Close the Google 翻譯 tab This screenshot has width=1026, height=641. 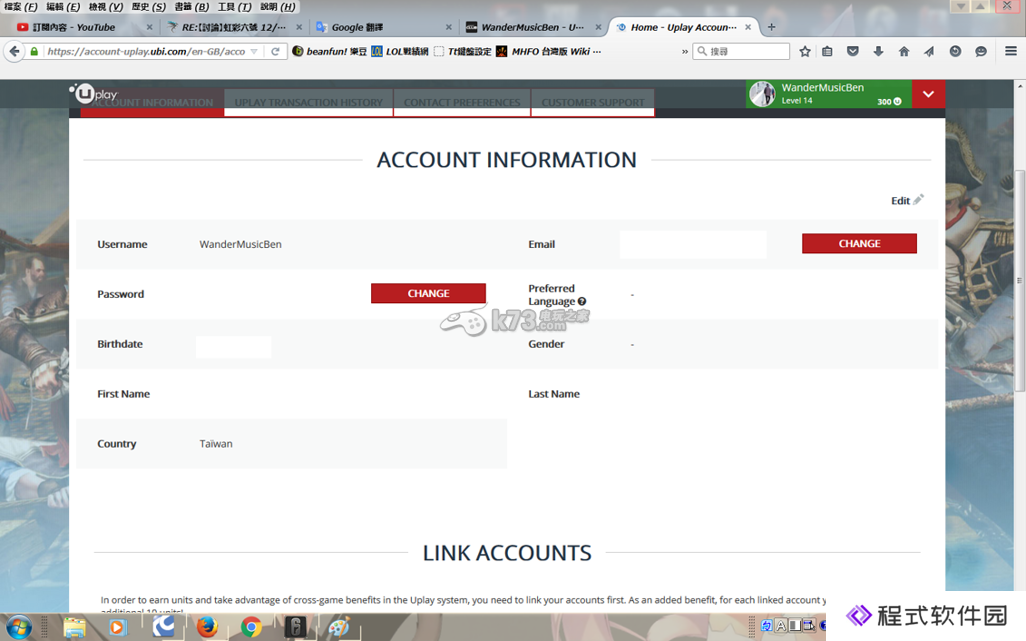448,27
